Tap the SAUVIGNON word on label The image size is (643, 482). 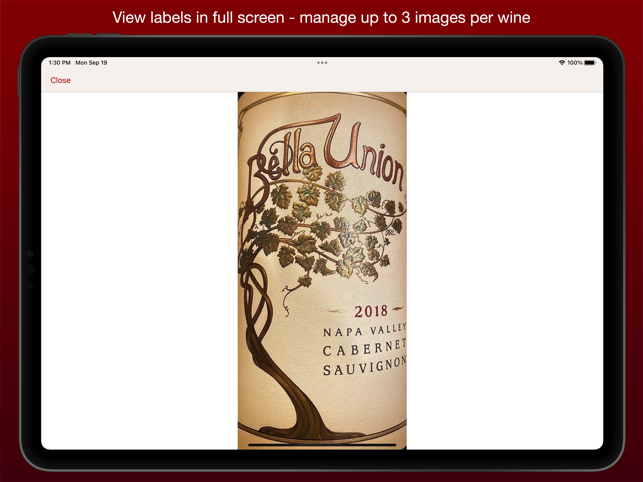coord(365,366)
